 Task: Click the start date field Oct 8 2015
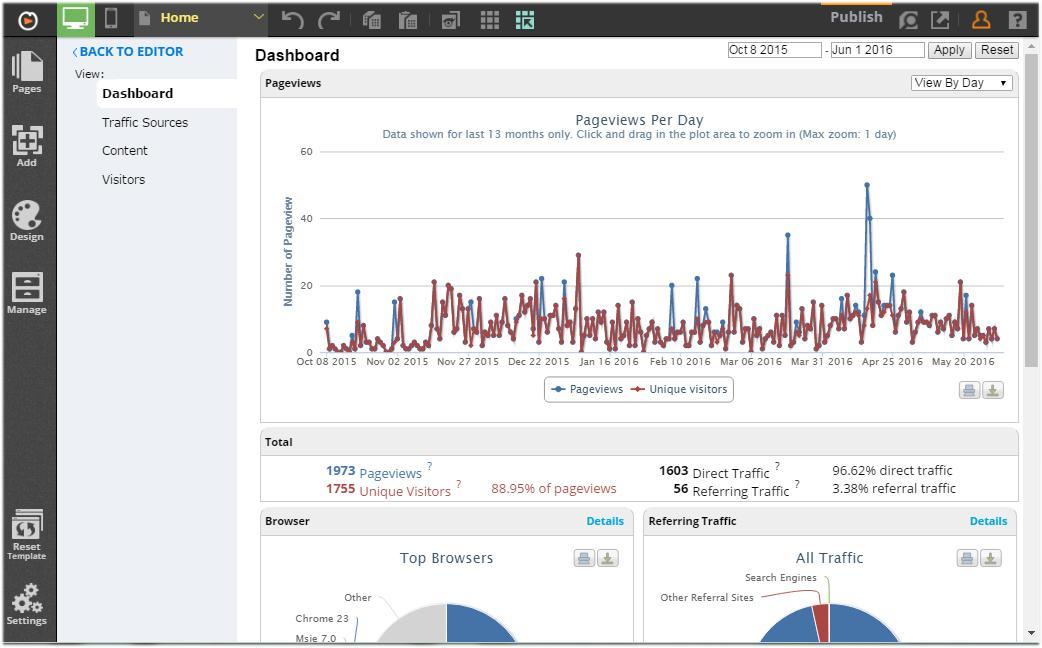coord(774,50)
